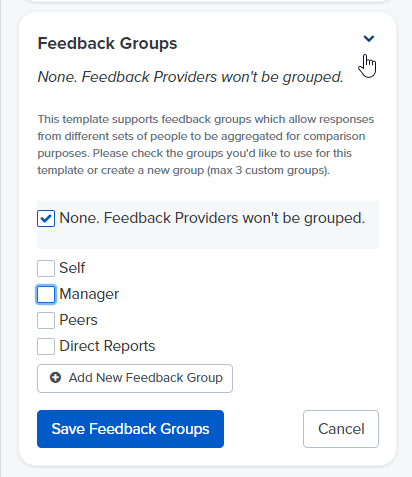Click the plus icon in Add New Feedback Group
This screenshot has width=412, height=477.
pos(55,378)
